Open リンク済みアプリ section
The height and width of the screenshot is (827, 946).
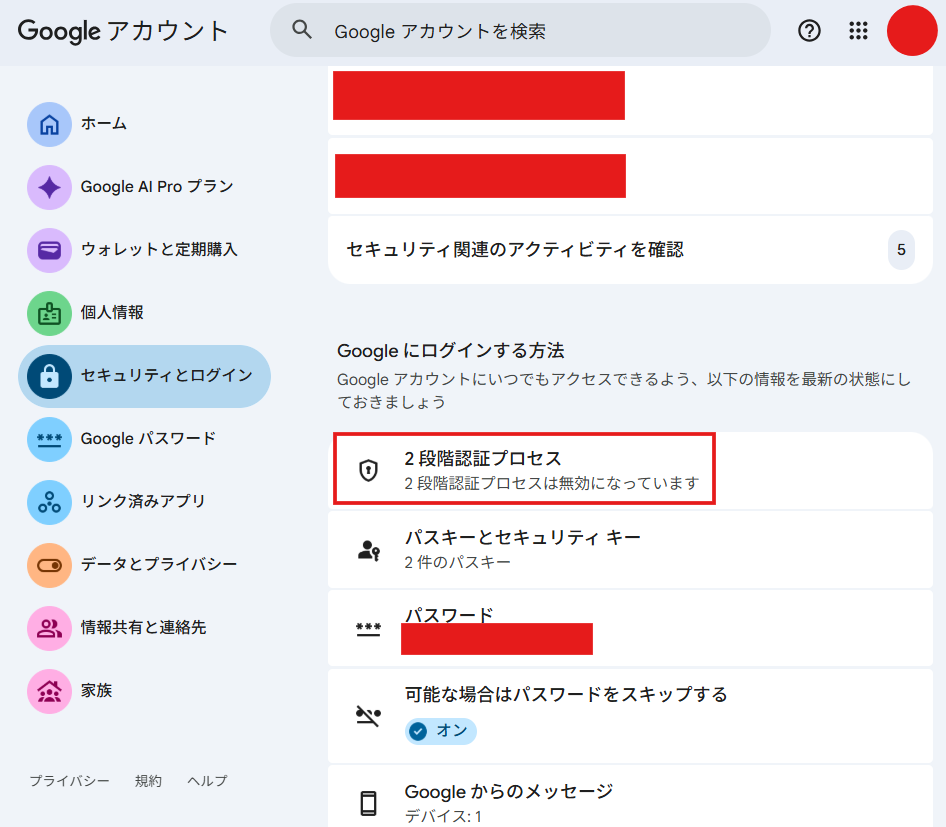(x=144, y=502)
